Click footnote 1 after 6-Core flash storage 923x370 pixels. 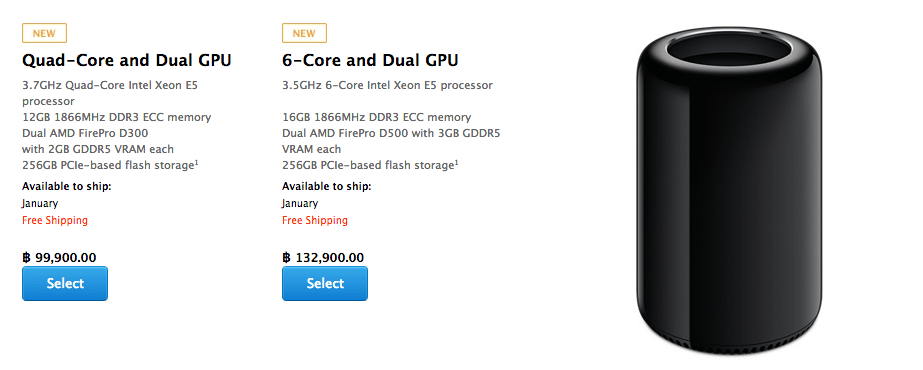pyautogui.click(x=456, y=162)
